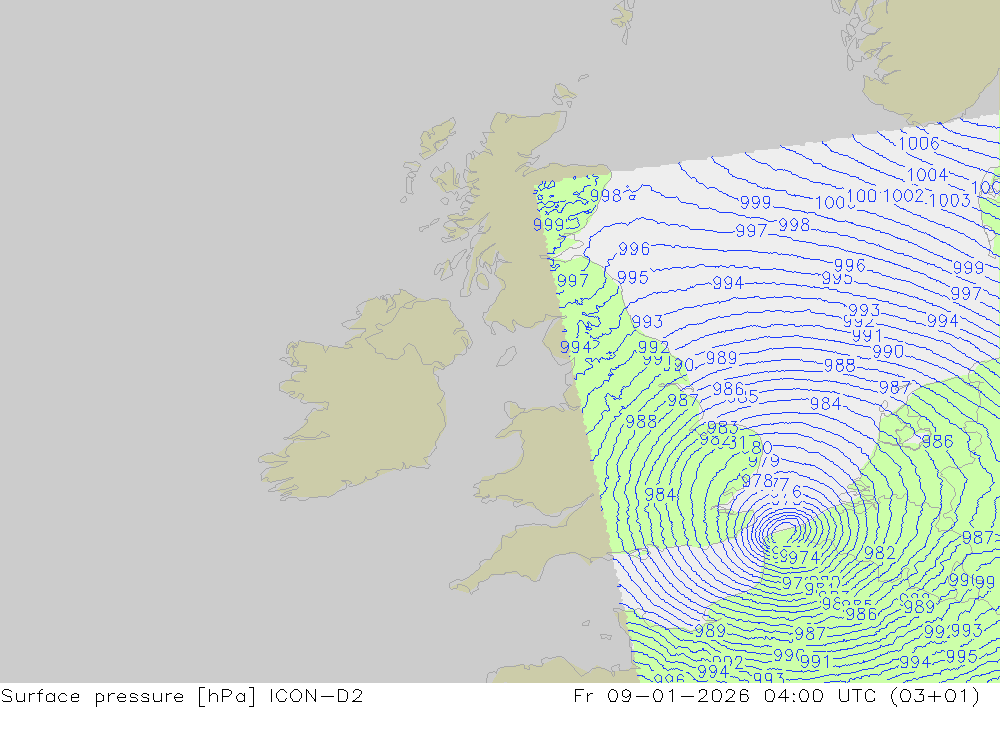Click the 'ICON-D2' model name label
Image resolution: width=1000 pixels, height=733 pixels.
tap(316, 695)
